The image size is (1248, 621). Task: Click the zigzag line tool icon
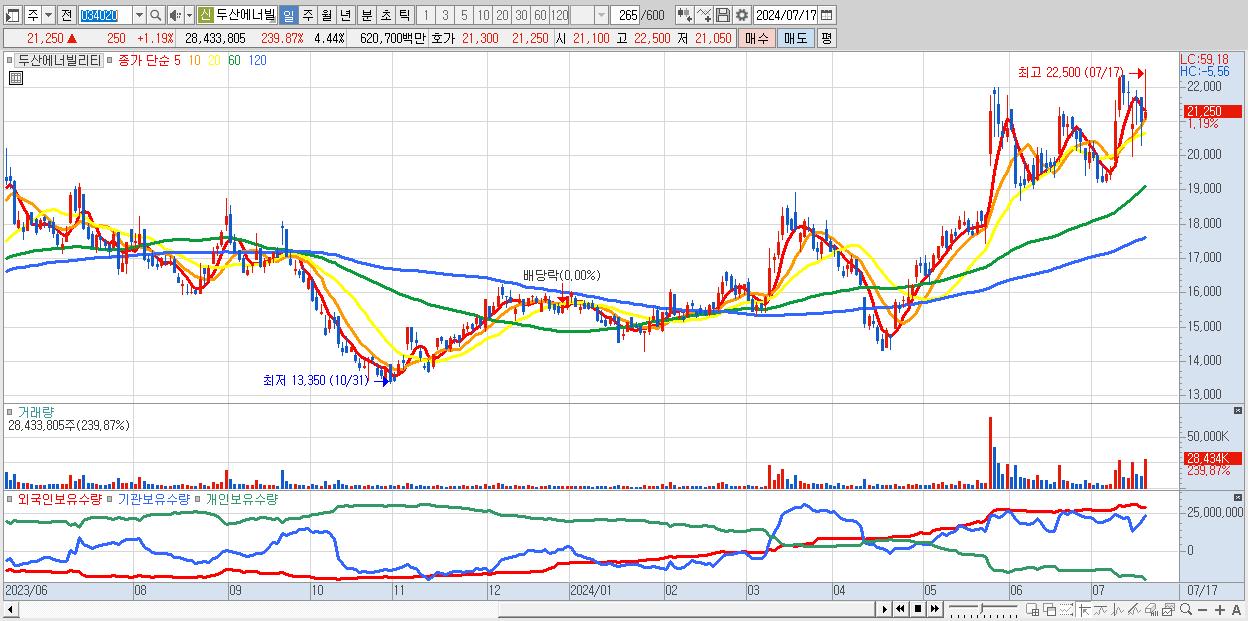pyautogui.click(x=1118, y=609)
